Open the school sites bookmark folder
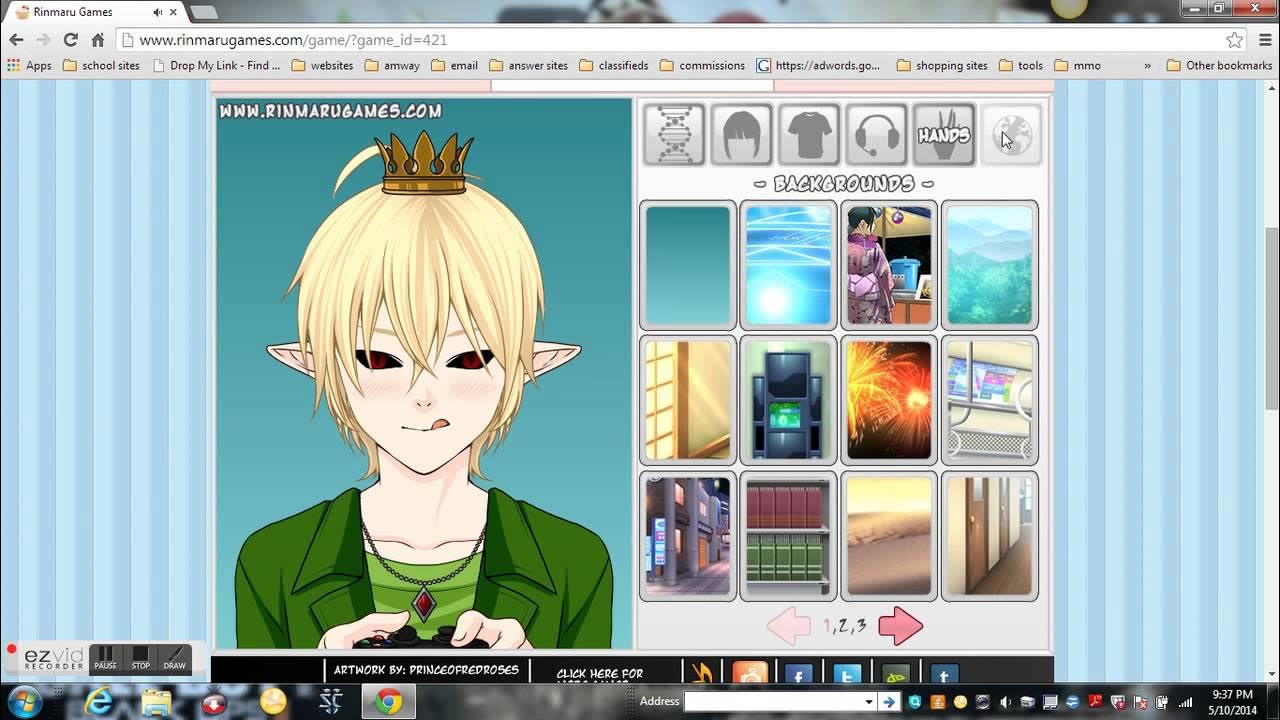This screenshot has height=720, width=1280. [101, 65]
